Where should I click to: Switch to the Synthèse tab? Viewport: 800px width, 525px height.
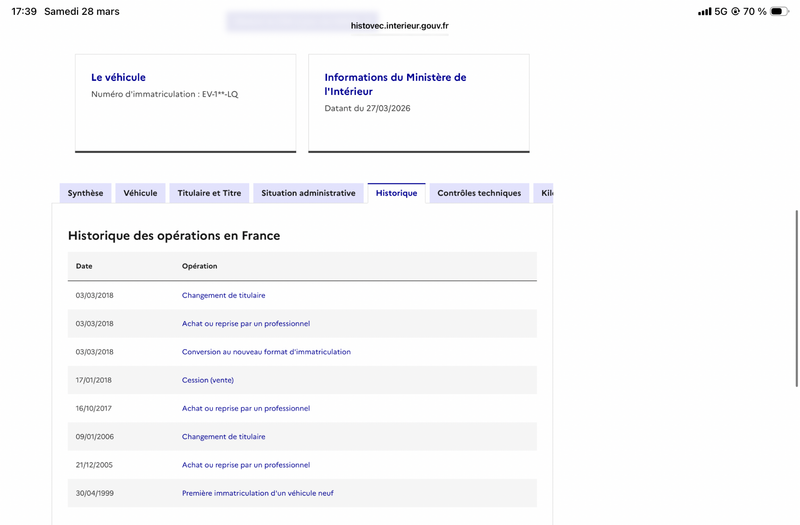point(85,193)
